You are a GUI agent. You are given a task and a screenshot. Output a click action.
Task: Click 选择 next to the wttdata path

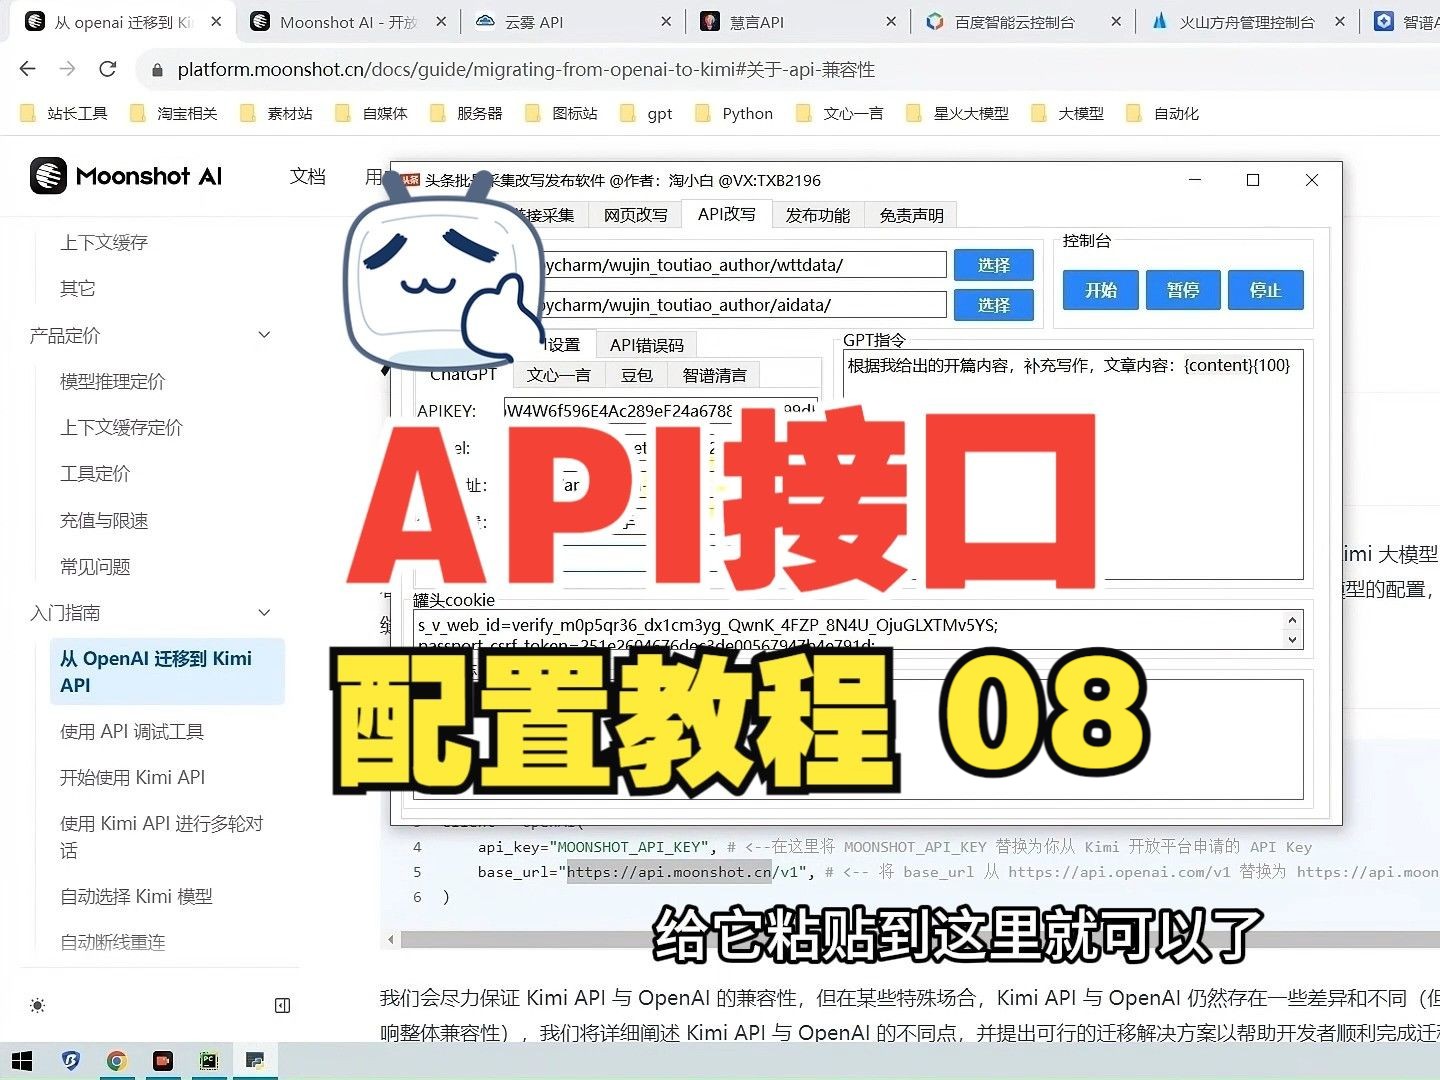pyautogui.click(x=994, y=265)
